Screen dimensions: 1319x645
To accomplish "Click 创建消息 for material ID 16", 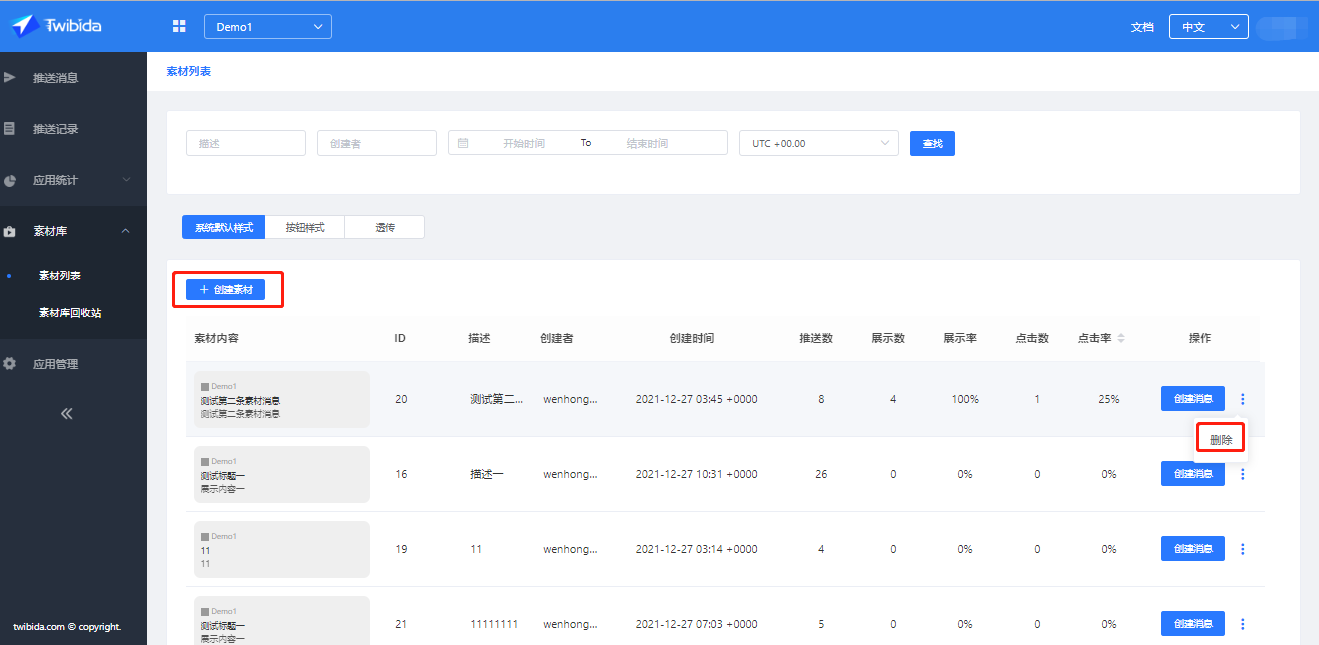I will 1193,474.
